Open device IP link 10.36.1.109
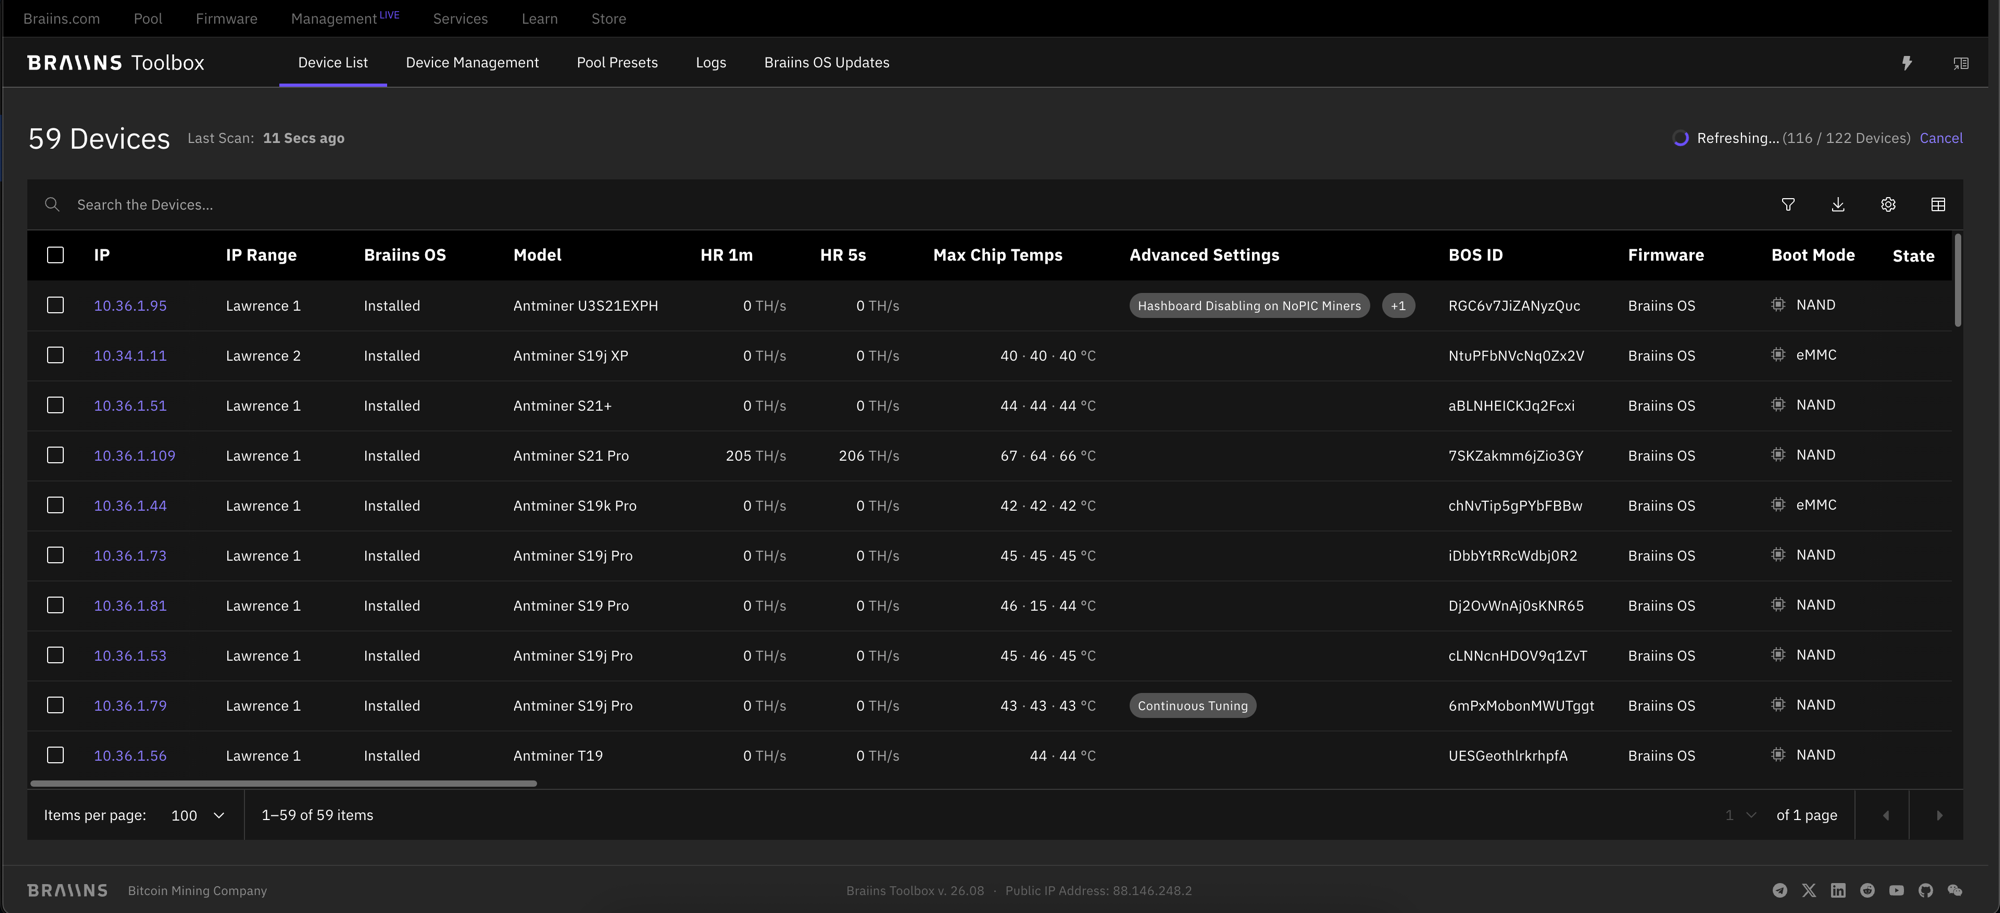The height and width of the screenshot is (913, 2000). [x=135, y=456]
